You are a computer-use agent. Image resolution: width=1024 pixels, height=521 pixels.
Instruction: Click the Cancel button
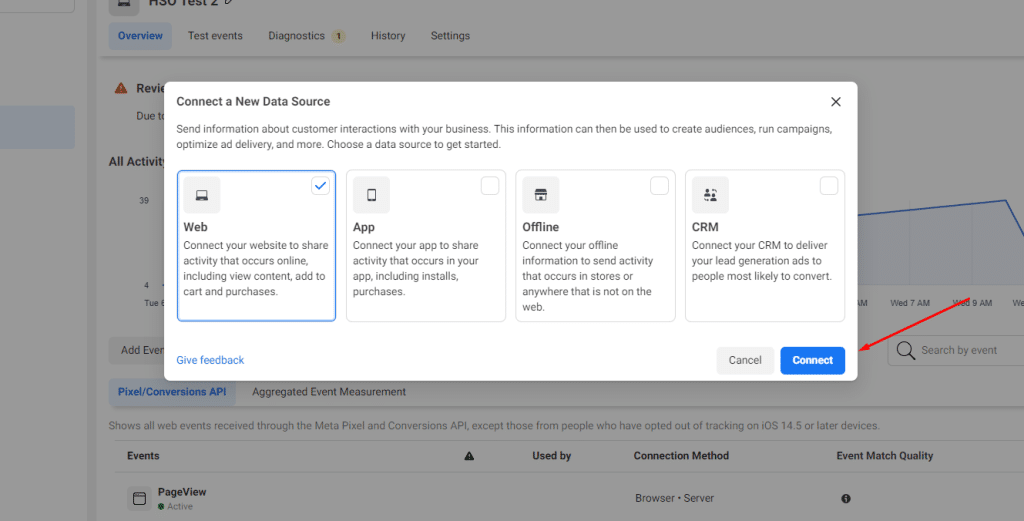click(x=745, y=360)
